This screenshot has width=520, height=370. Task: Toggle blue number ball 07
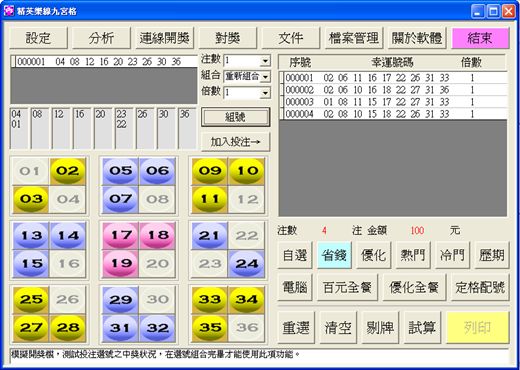click(x=120, y=199)
